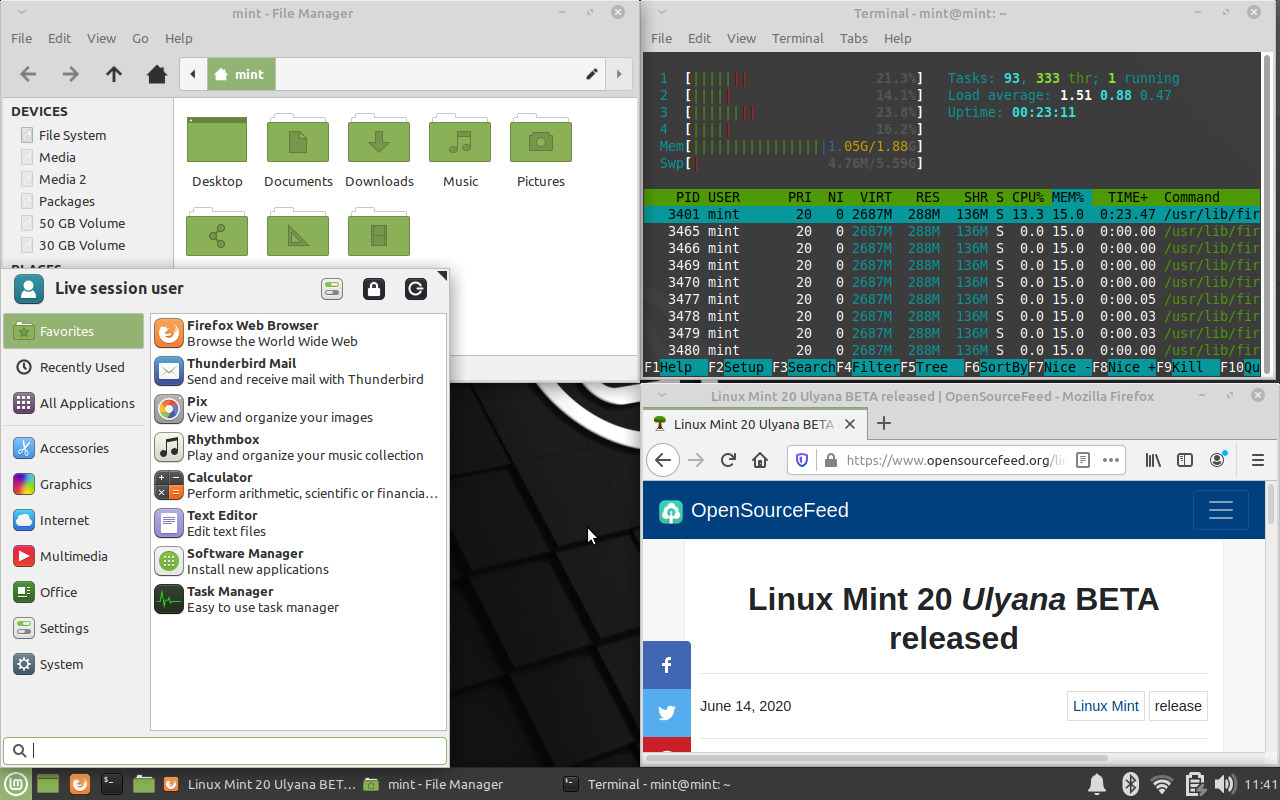The width and height of the screenshot is (1280, 800).
Task: Select Graphics category in menu
Action: (74, 484)
